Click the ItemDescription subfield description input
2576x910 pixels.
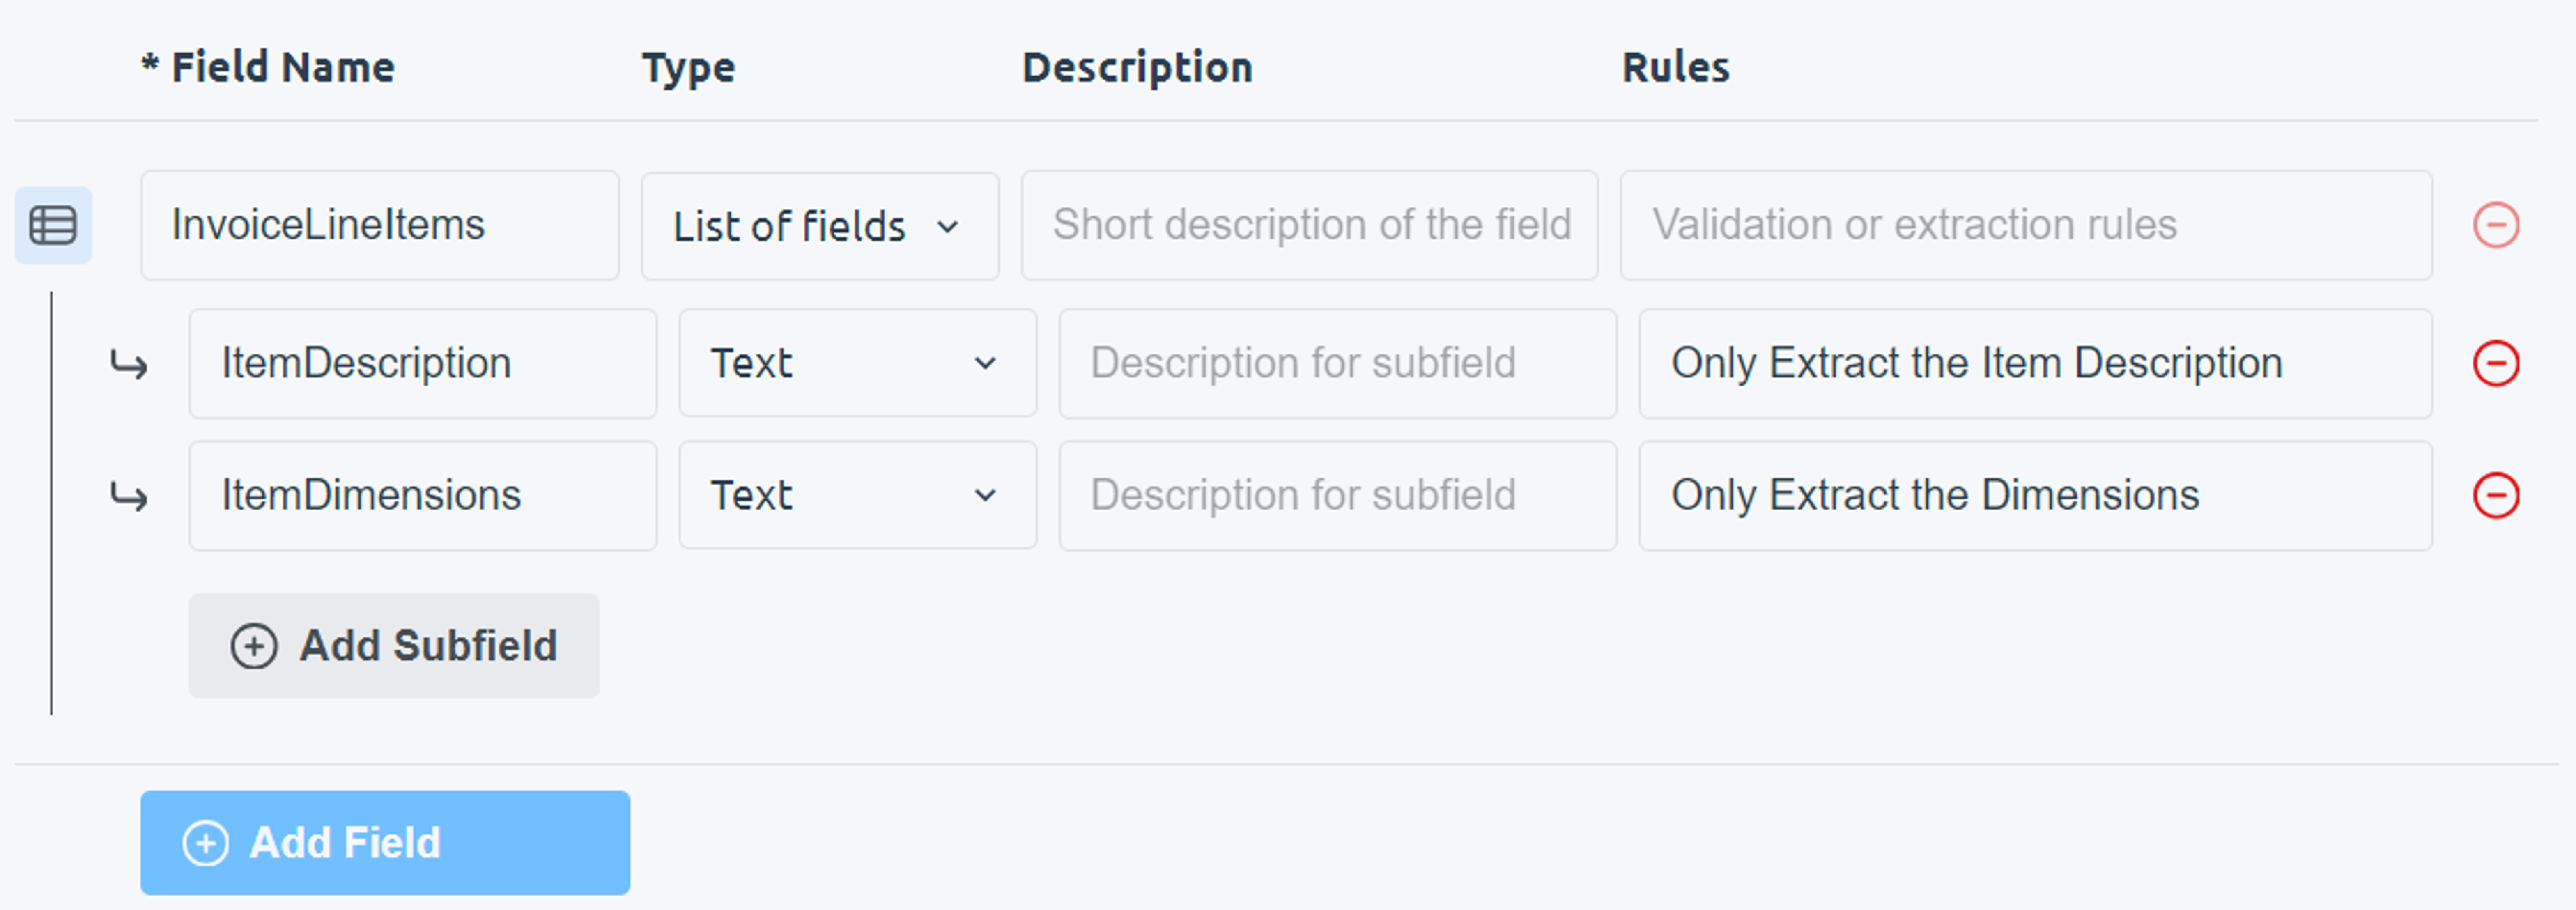tap(1337, 363)
